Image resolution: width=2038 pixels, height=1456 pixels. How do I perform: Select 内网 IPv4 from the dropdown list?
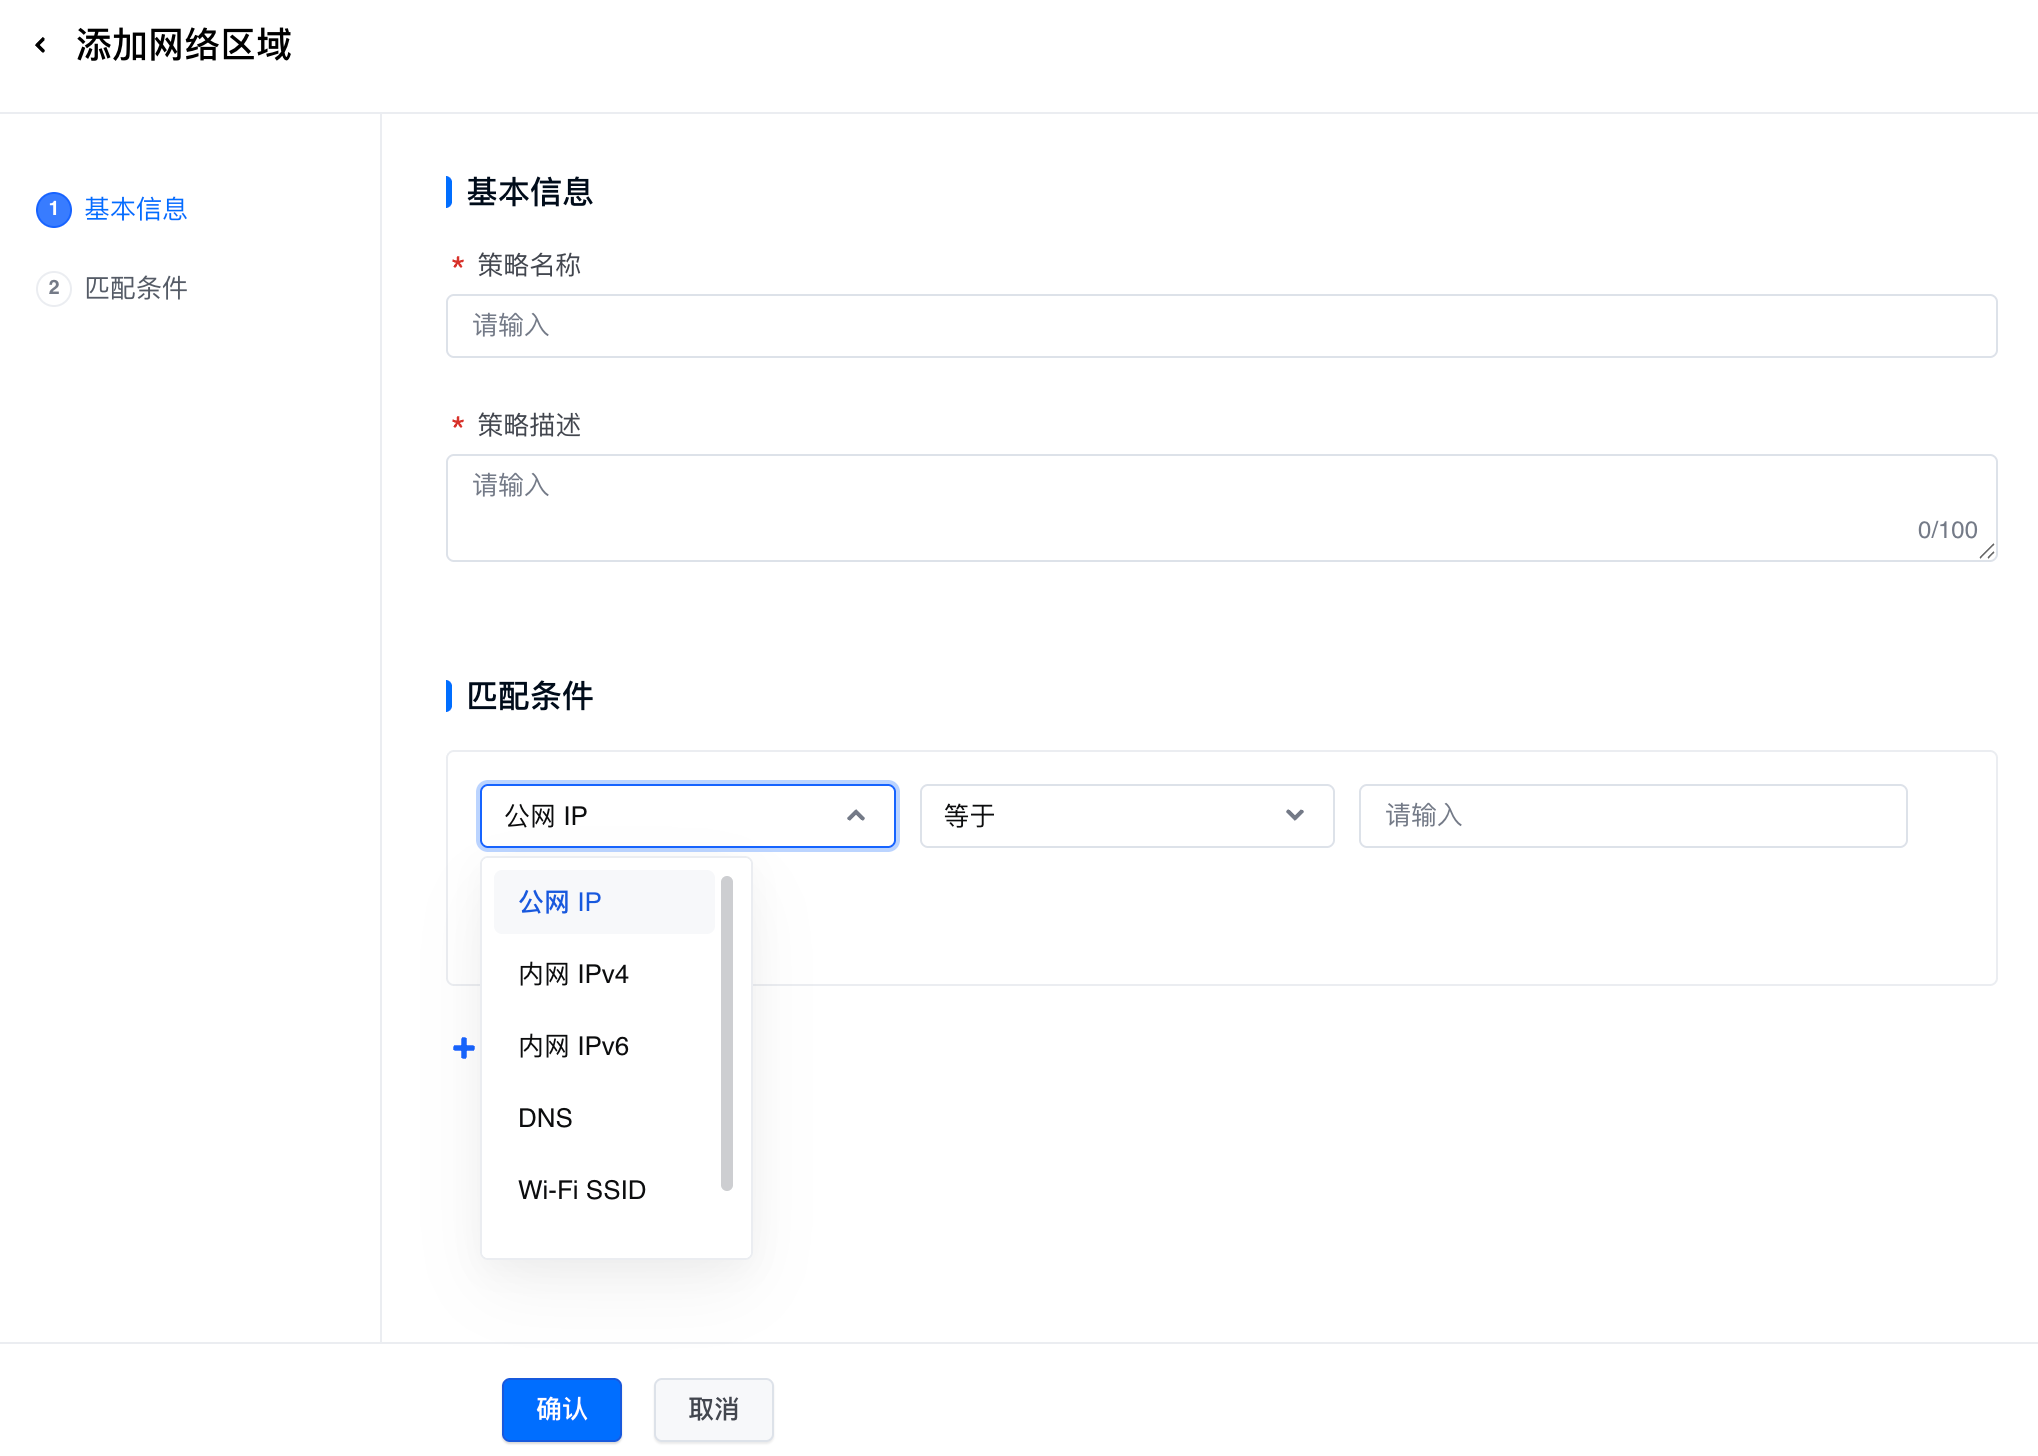coord(573,974)
